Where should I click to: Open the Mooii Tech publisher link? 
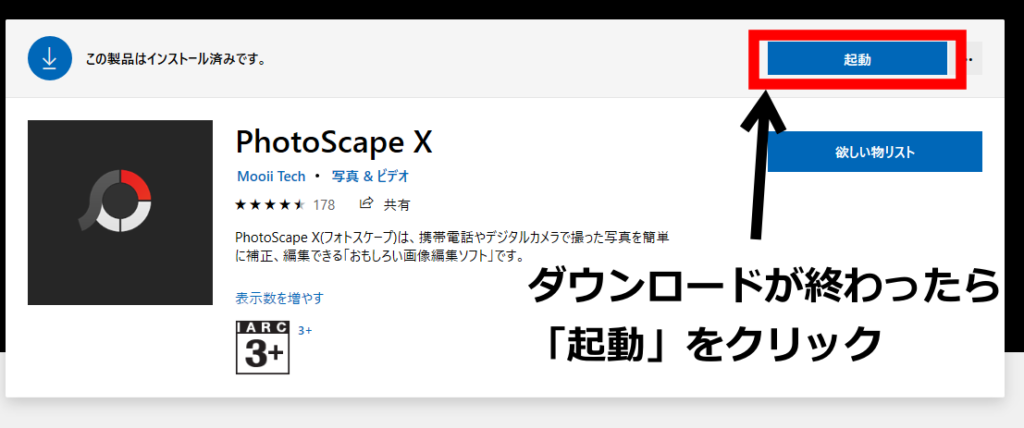coord(271,176)
